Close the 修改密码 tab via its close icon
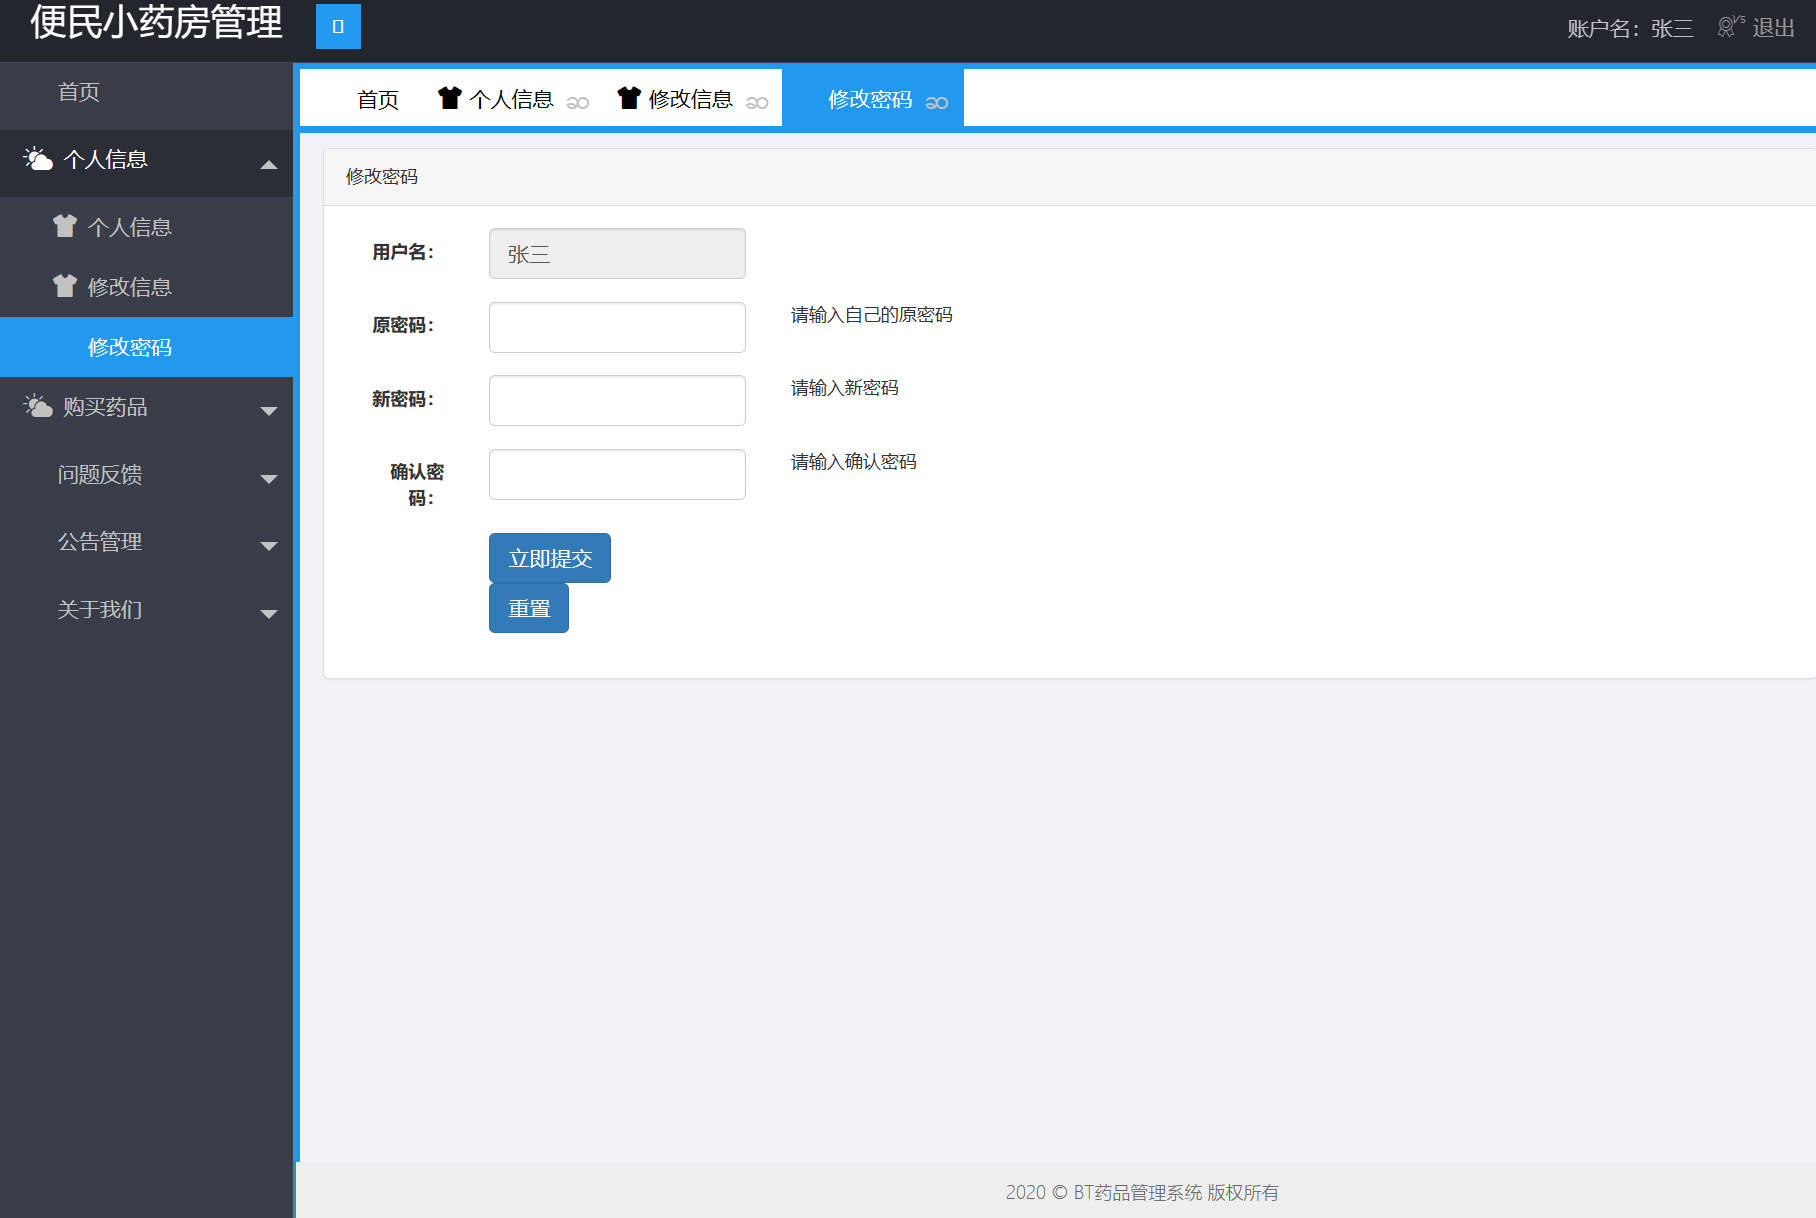1816x1218 pixels. [936, 102]
